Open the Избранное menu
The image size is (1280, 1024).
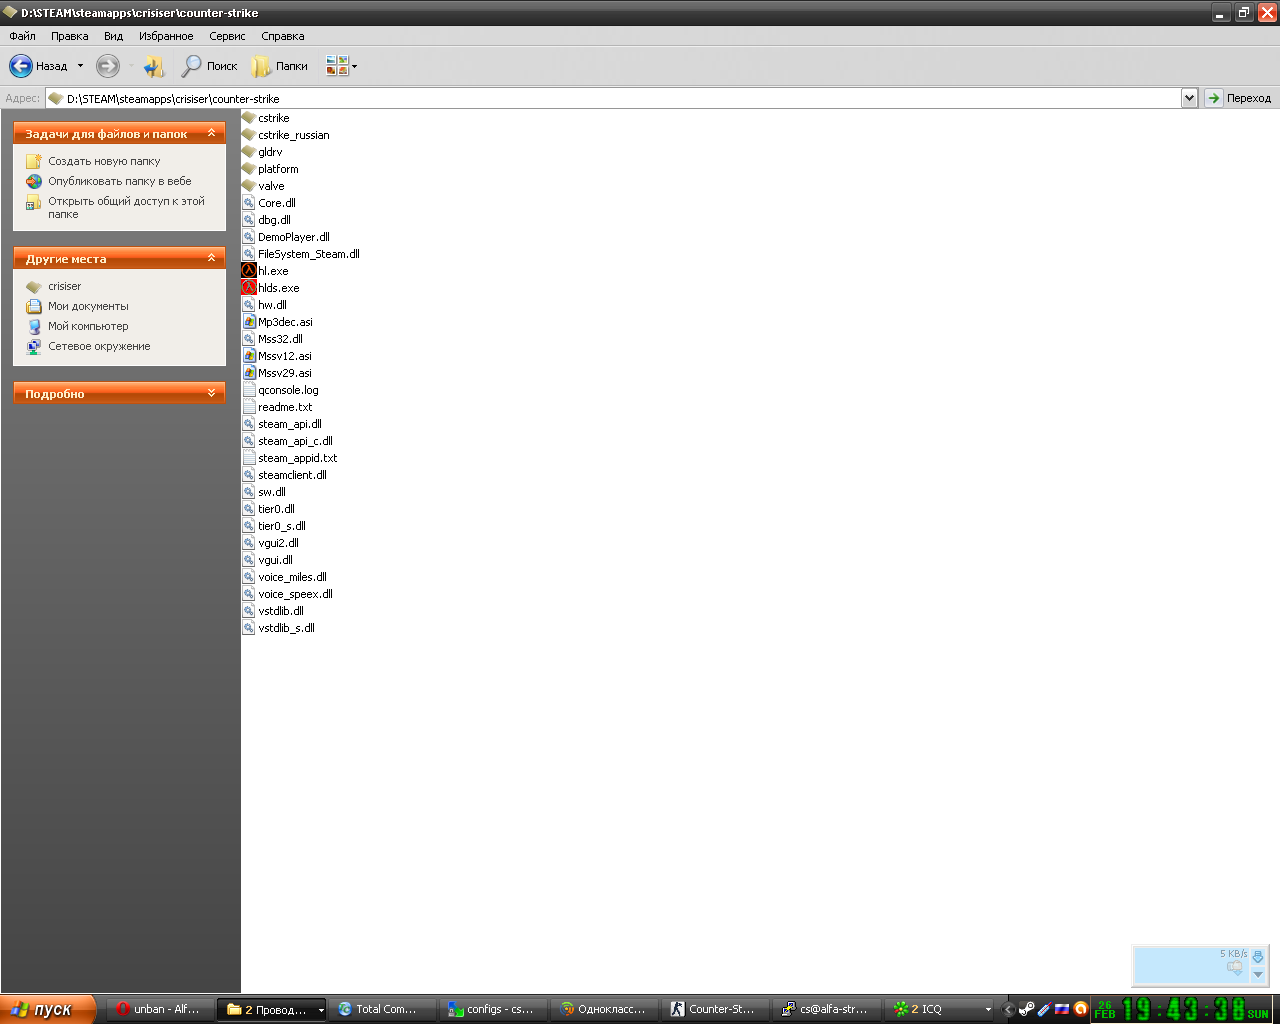(x=166, y=36)
